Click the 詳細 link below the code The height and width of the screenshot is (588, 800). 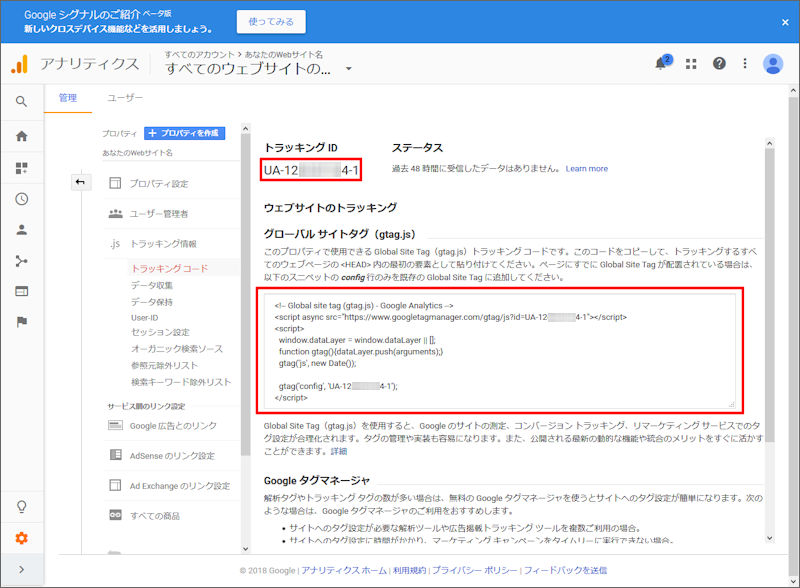338,451
